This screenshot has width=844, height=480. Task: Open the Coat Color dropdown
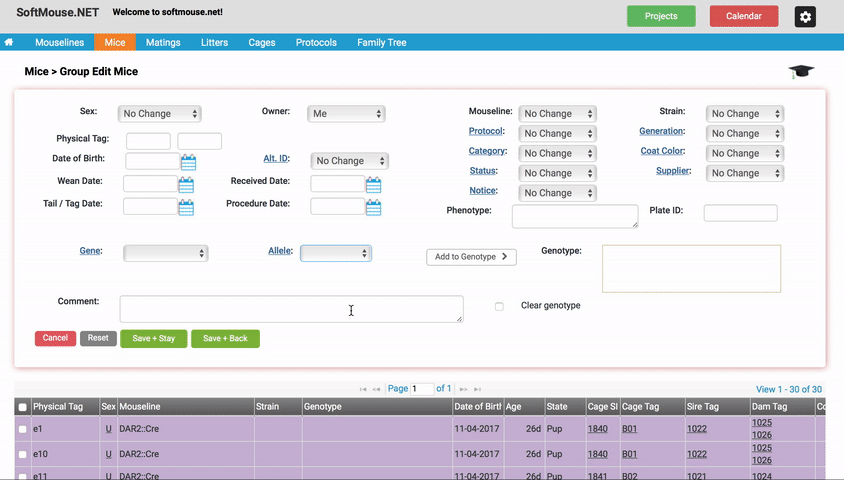[744, 153]
